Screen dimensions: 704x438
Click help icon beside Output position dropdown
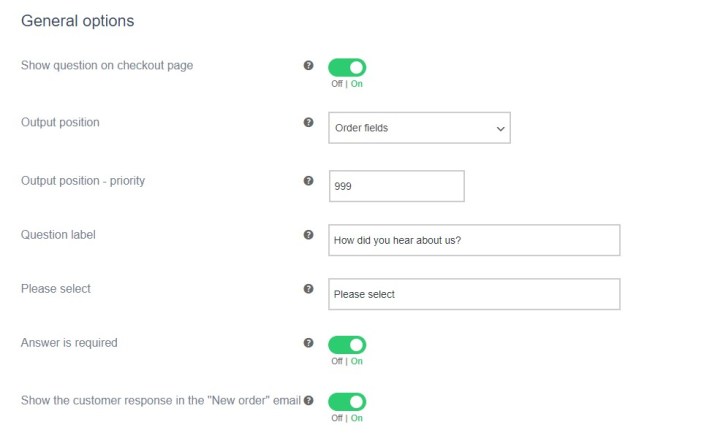point(308,123)
